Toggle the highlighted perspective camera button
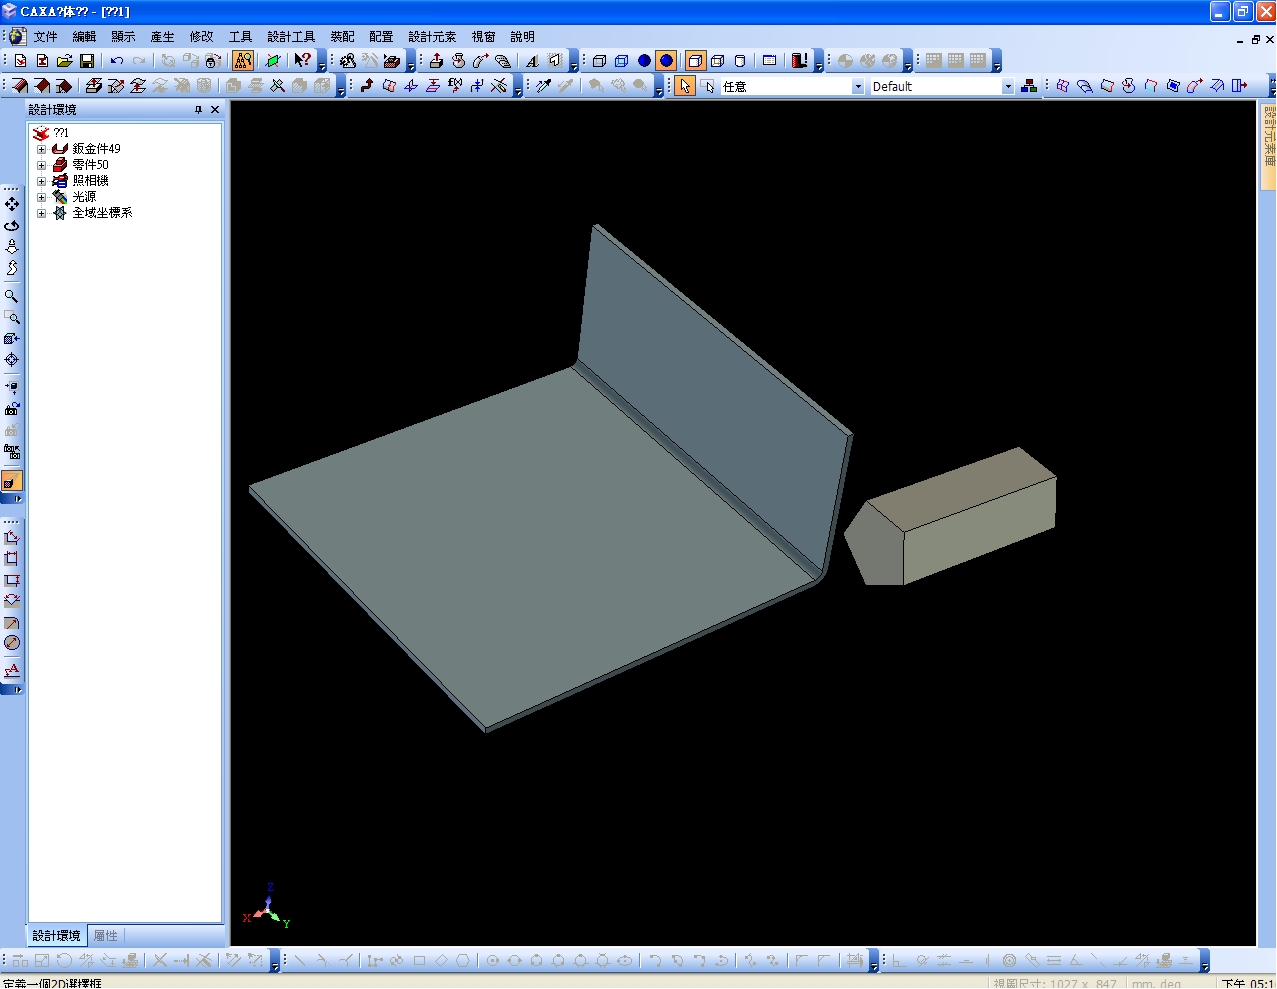Screen dimensions: 1277x989 (12, 481)
